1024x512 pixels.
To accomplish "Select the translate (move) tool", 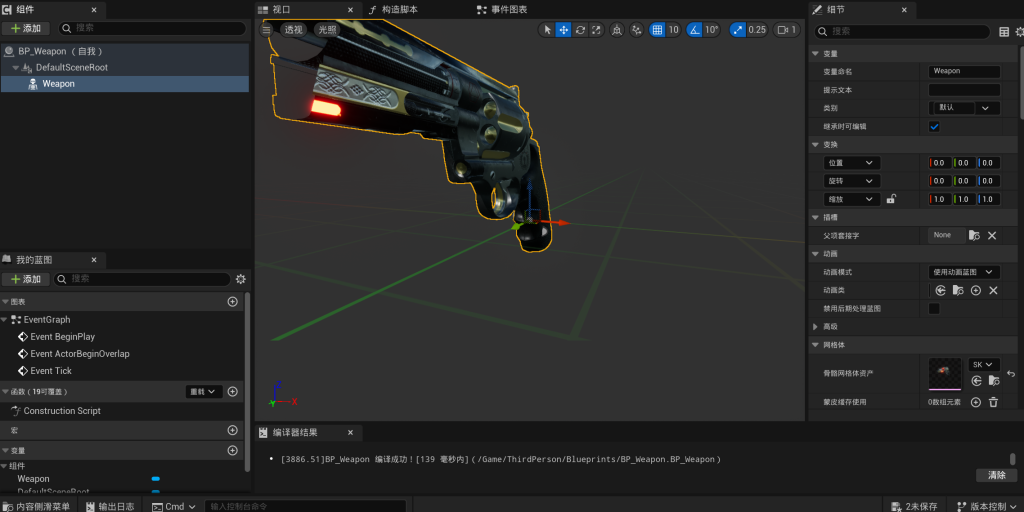I will tap(563, 29).
